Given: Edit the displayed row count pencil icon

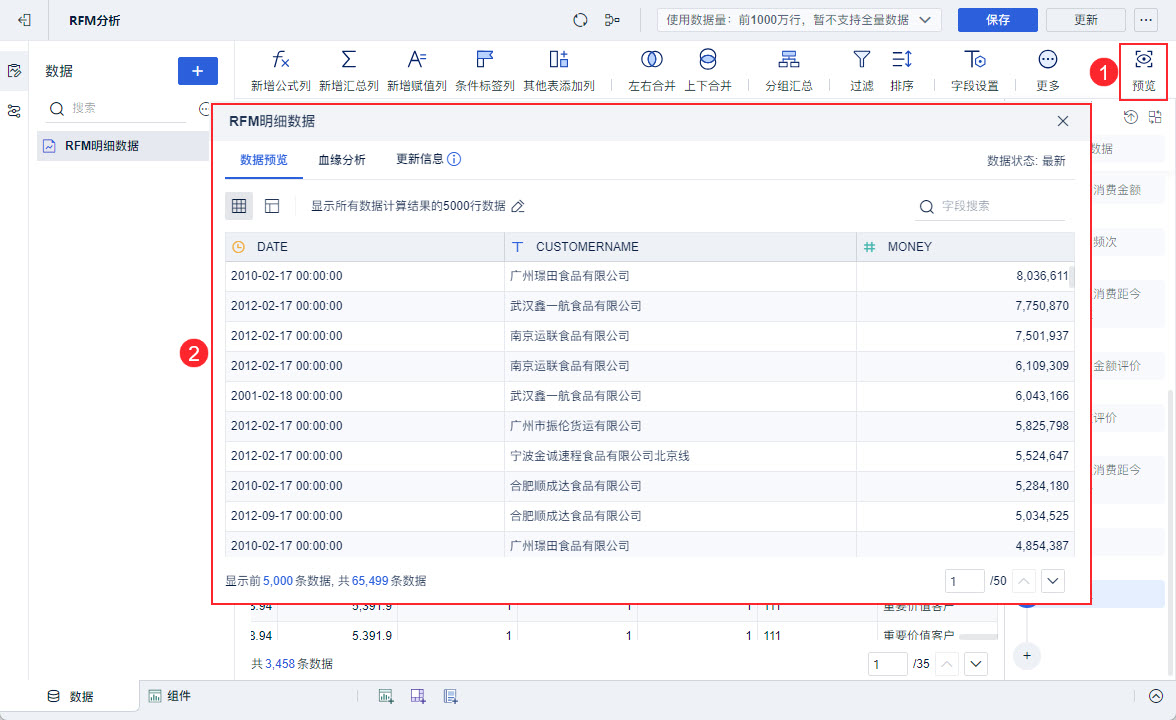Looking at the screenshot, I should point(518,207).
